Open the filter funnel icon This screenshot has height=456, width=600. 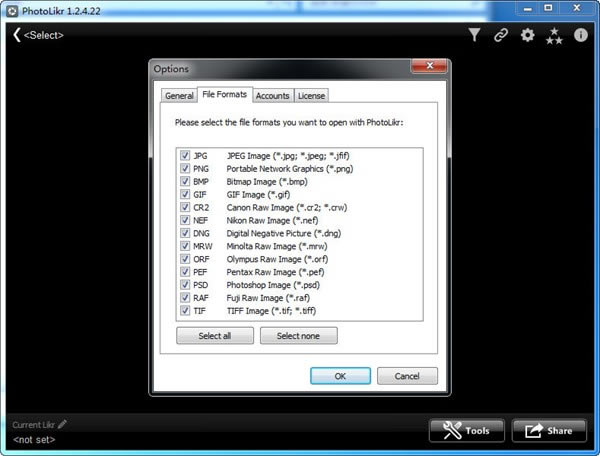coord(474,35)
